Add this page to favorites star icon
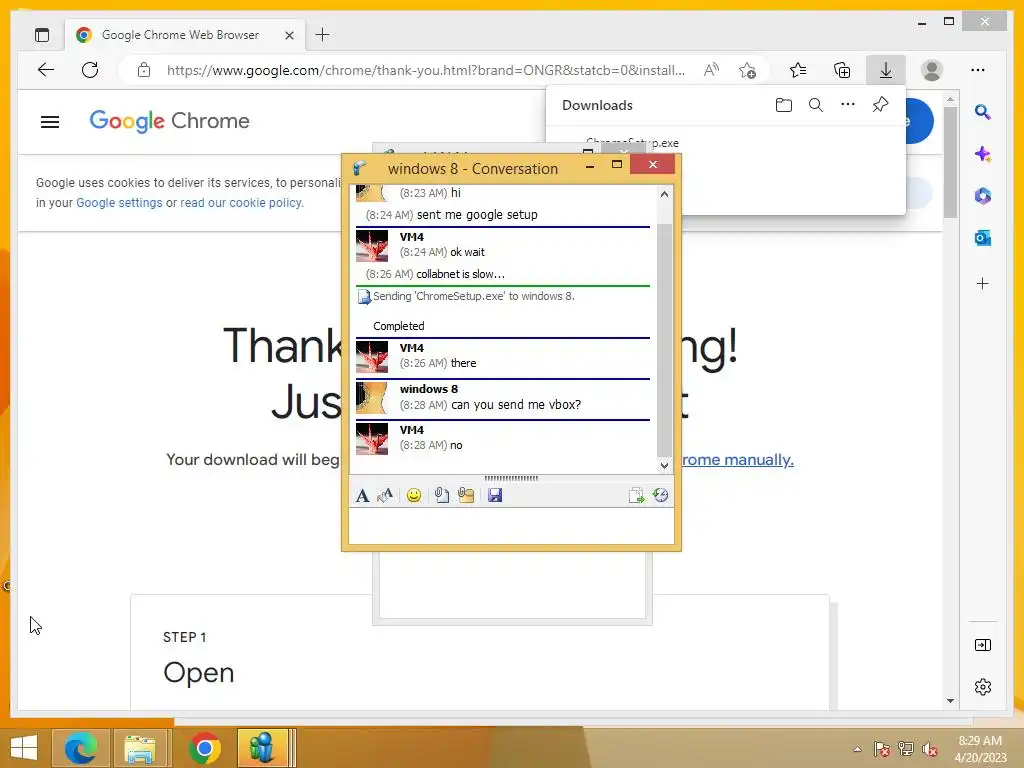Screen dimensions: 1024x768 748,70
